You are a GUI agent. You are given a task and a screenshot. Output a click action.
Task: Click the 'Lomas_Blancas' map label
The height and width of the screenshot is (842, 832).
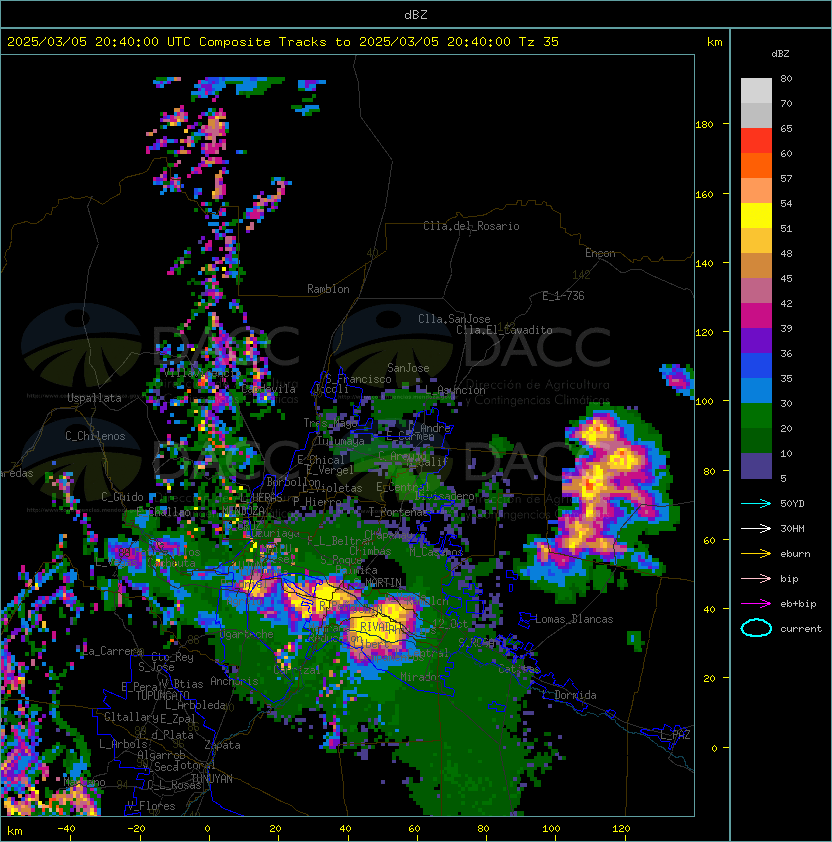[574, 619]
